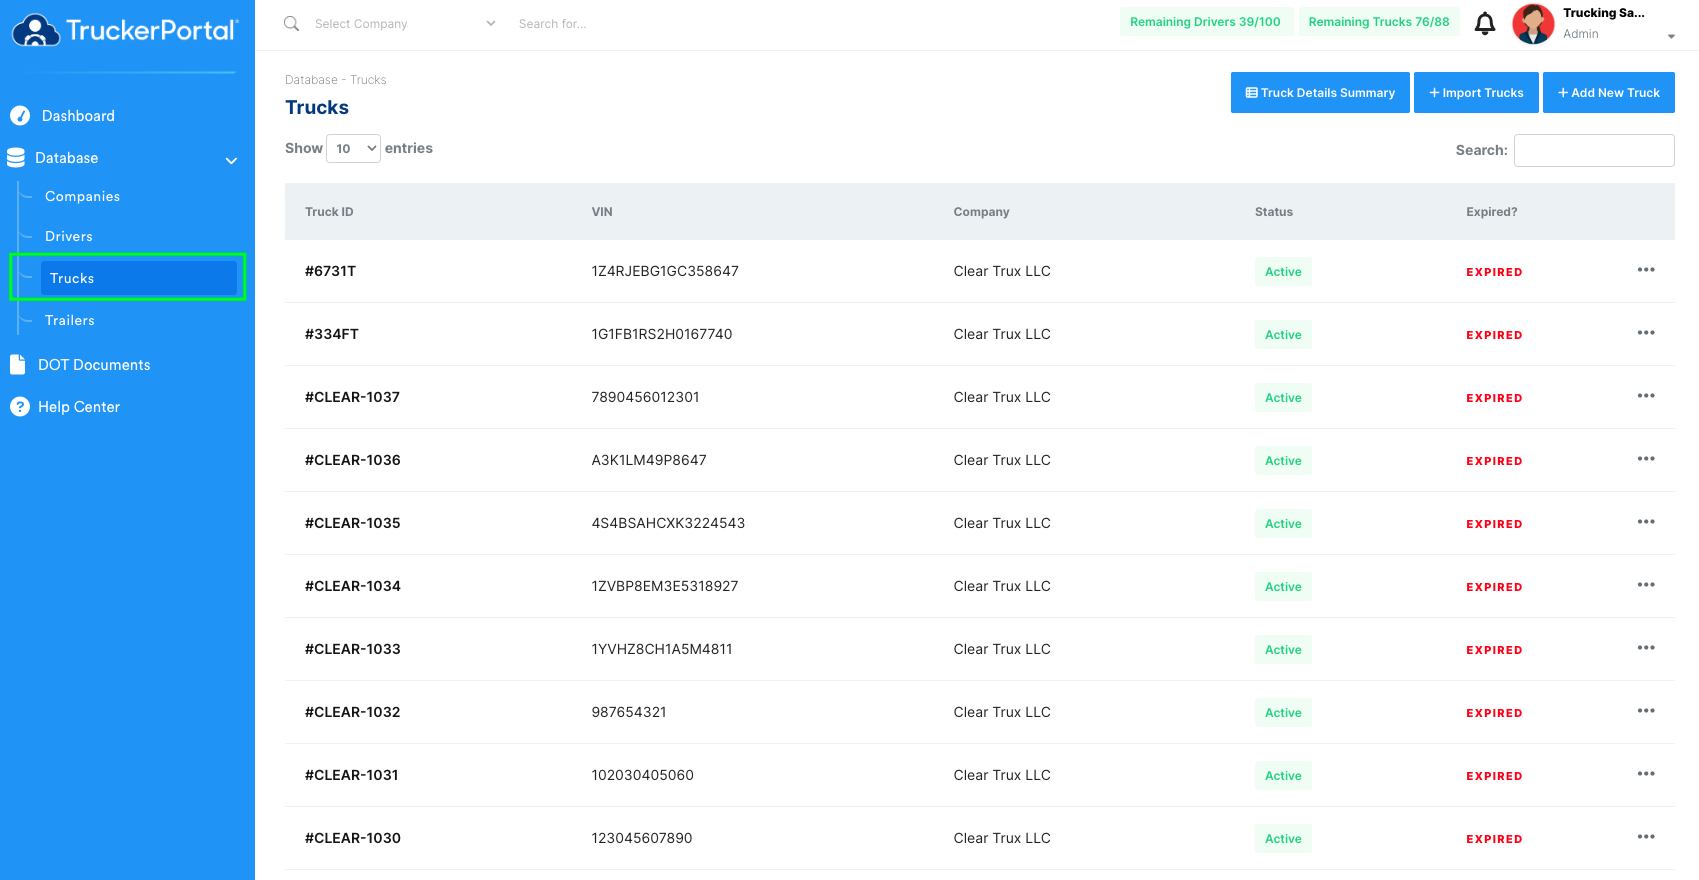Open actions menu for #CLEAR-1035
Viewport: 1699px width, 880px height.
pos(1646,522)
